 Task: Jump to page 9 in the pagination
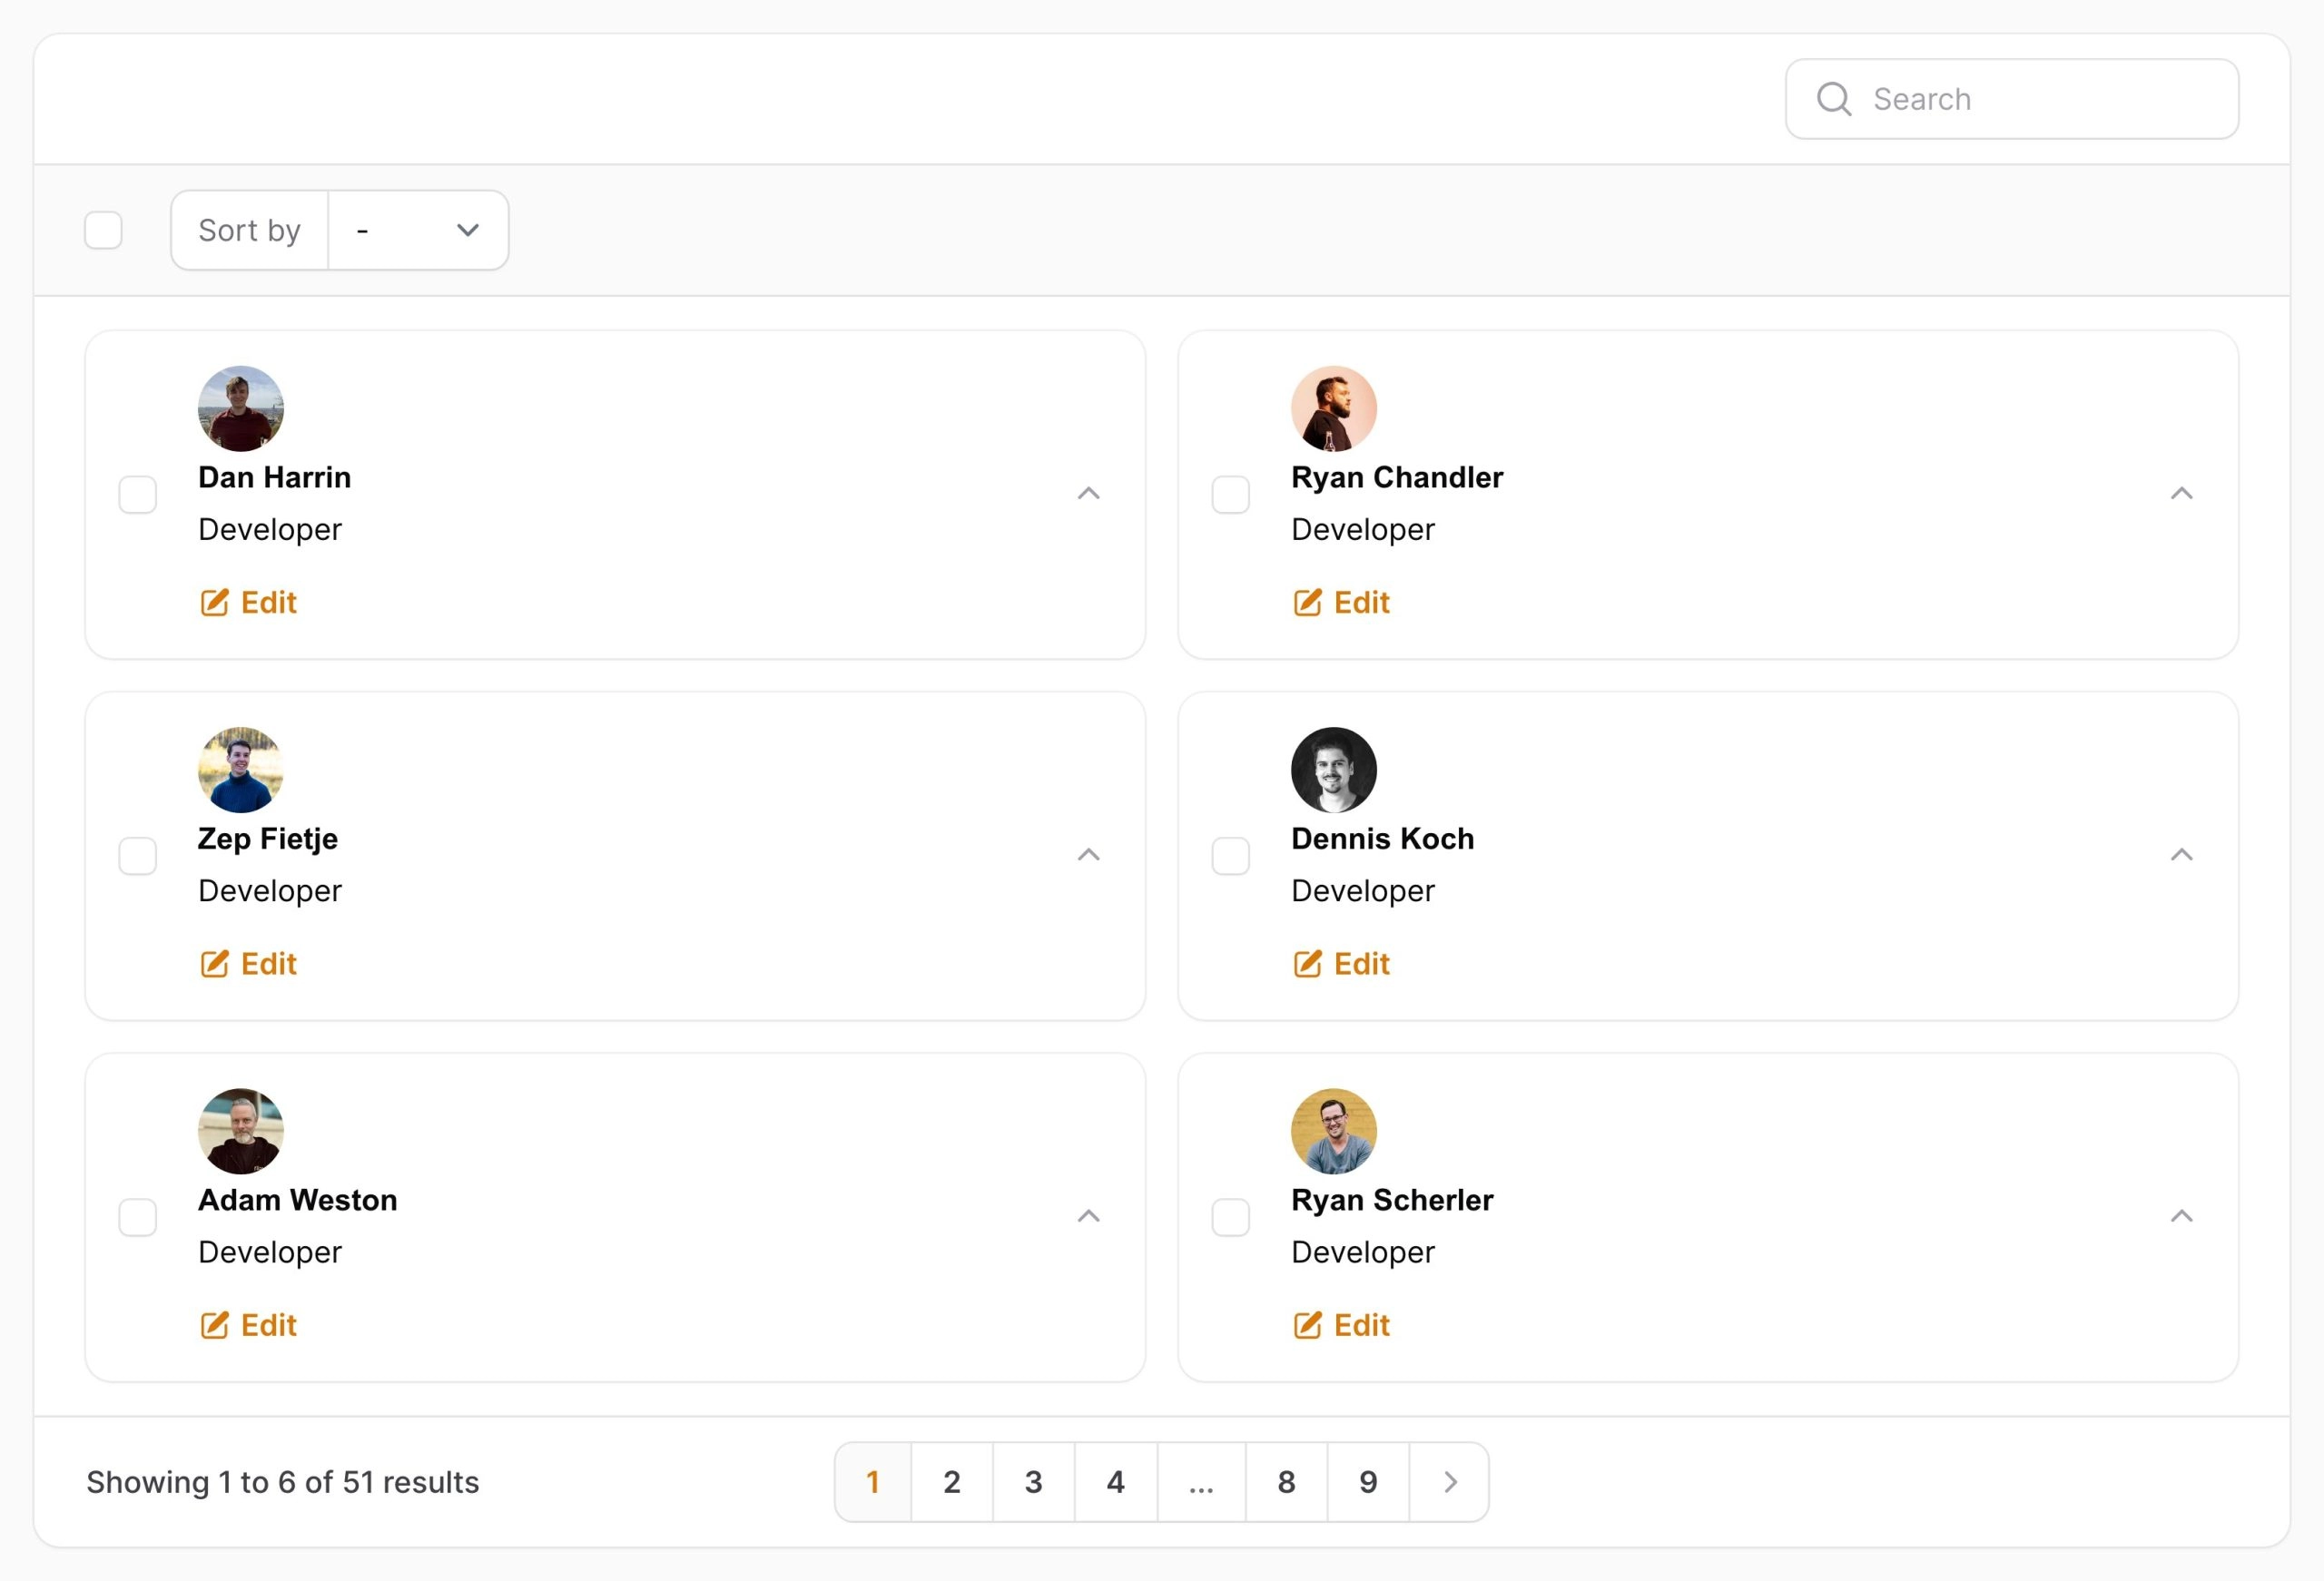pos(1368,1481)
